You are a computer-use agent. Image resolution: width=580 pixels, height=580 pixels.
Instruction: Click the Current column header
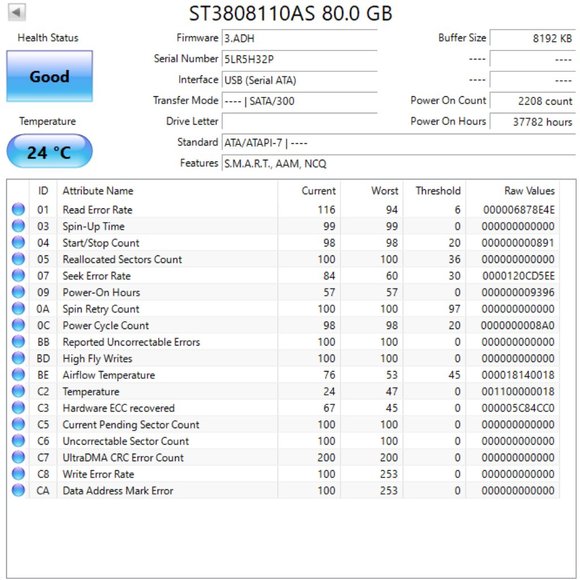click(309, 190)
